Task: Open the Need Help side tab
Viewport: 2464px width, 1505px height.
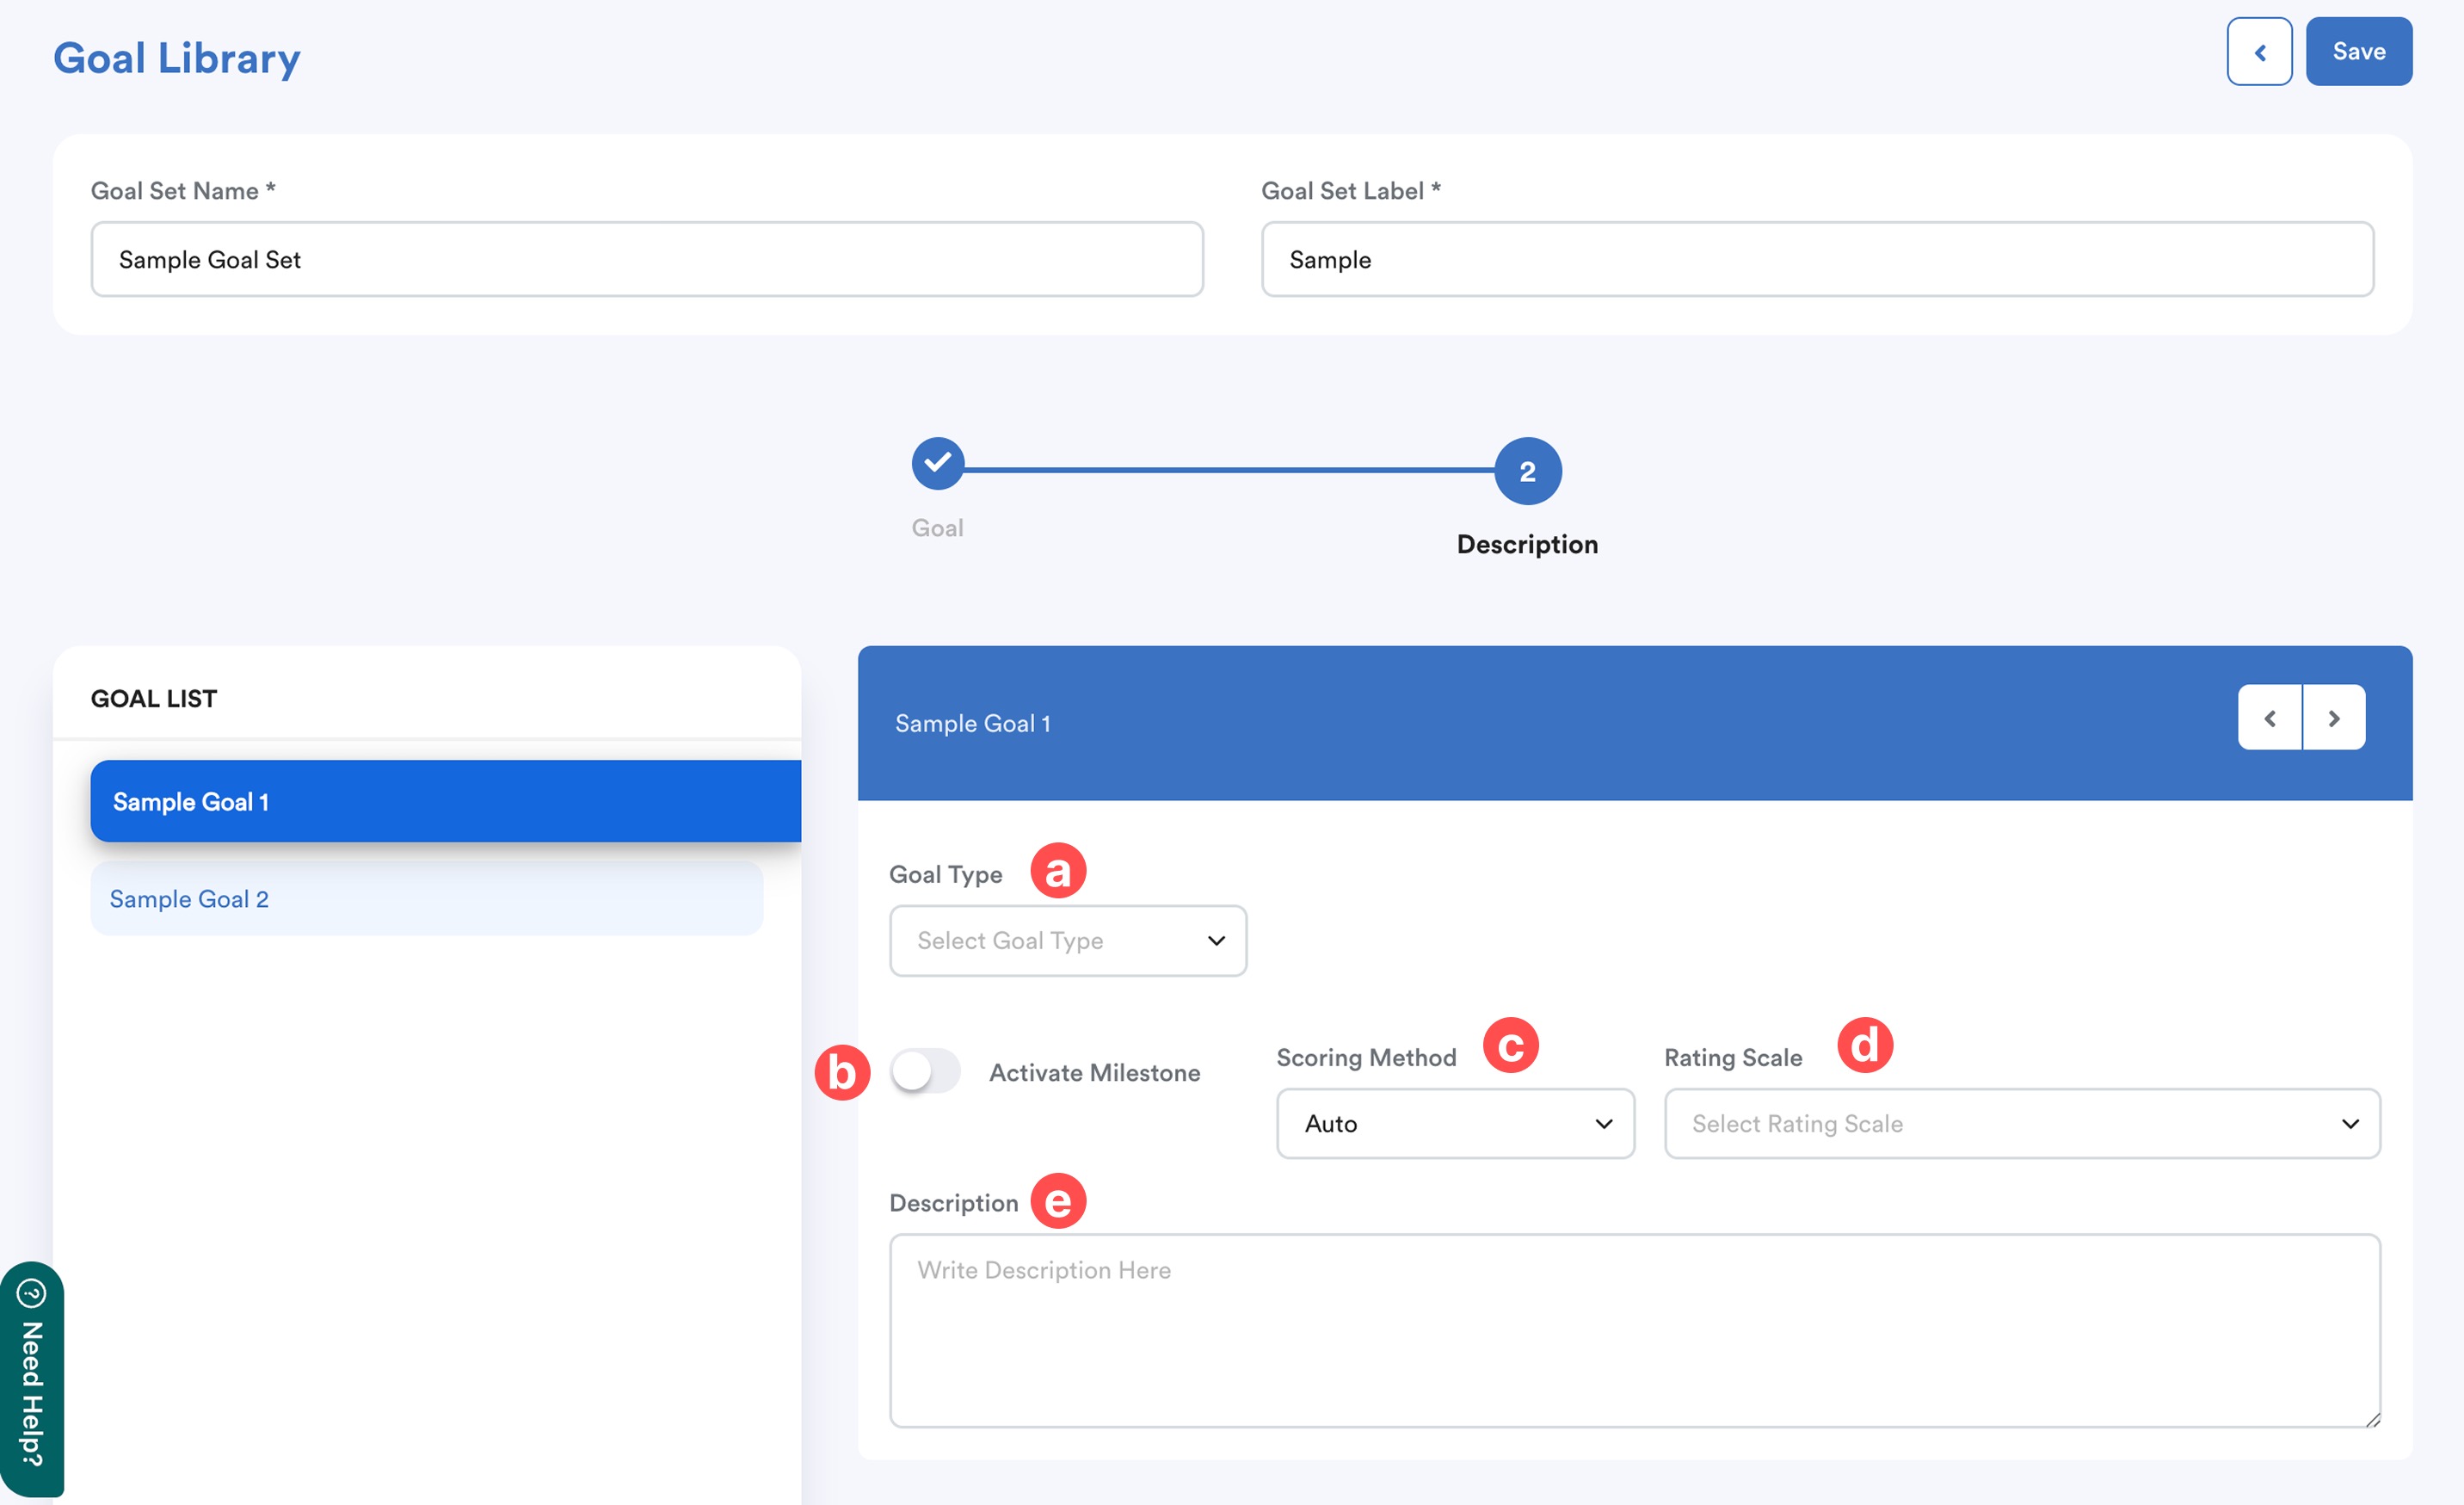Action: tap(32, 1380)
